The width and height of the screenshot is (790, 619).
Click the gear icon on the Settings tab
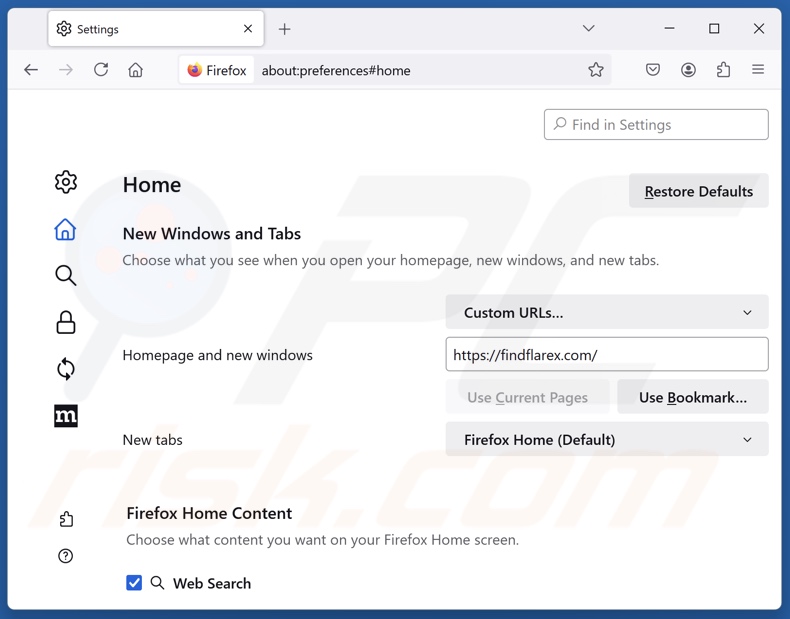(64, 29)
